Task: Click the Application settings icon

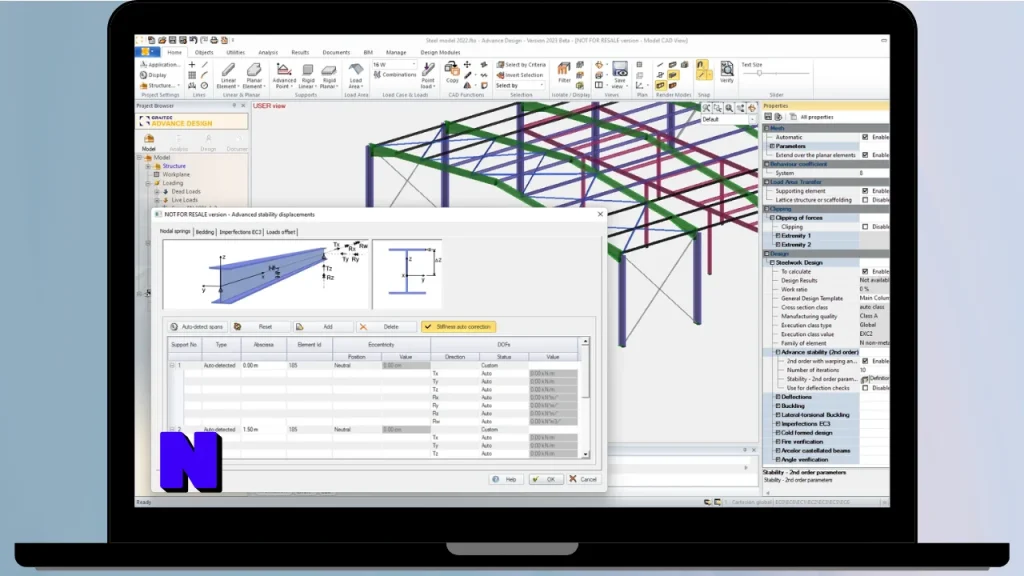Action: [143, 65]
